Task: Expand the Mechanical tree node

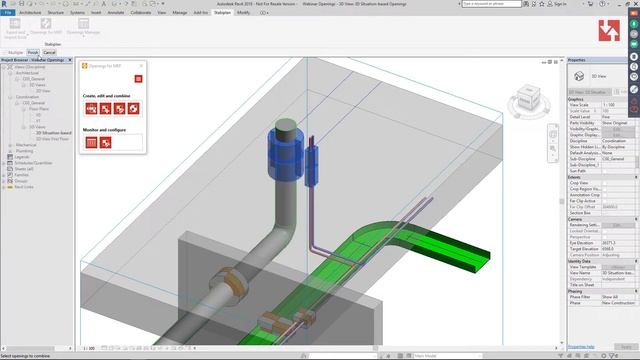Action: coord(10,145)
